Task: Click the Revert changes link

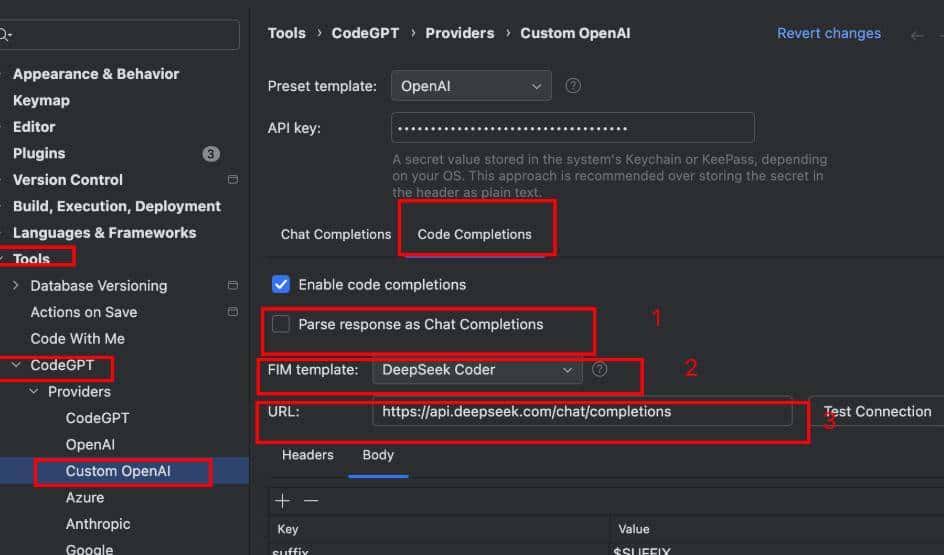Action: pyautogui.click(x=828, y=33)
